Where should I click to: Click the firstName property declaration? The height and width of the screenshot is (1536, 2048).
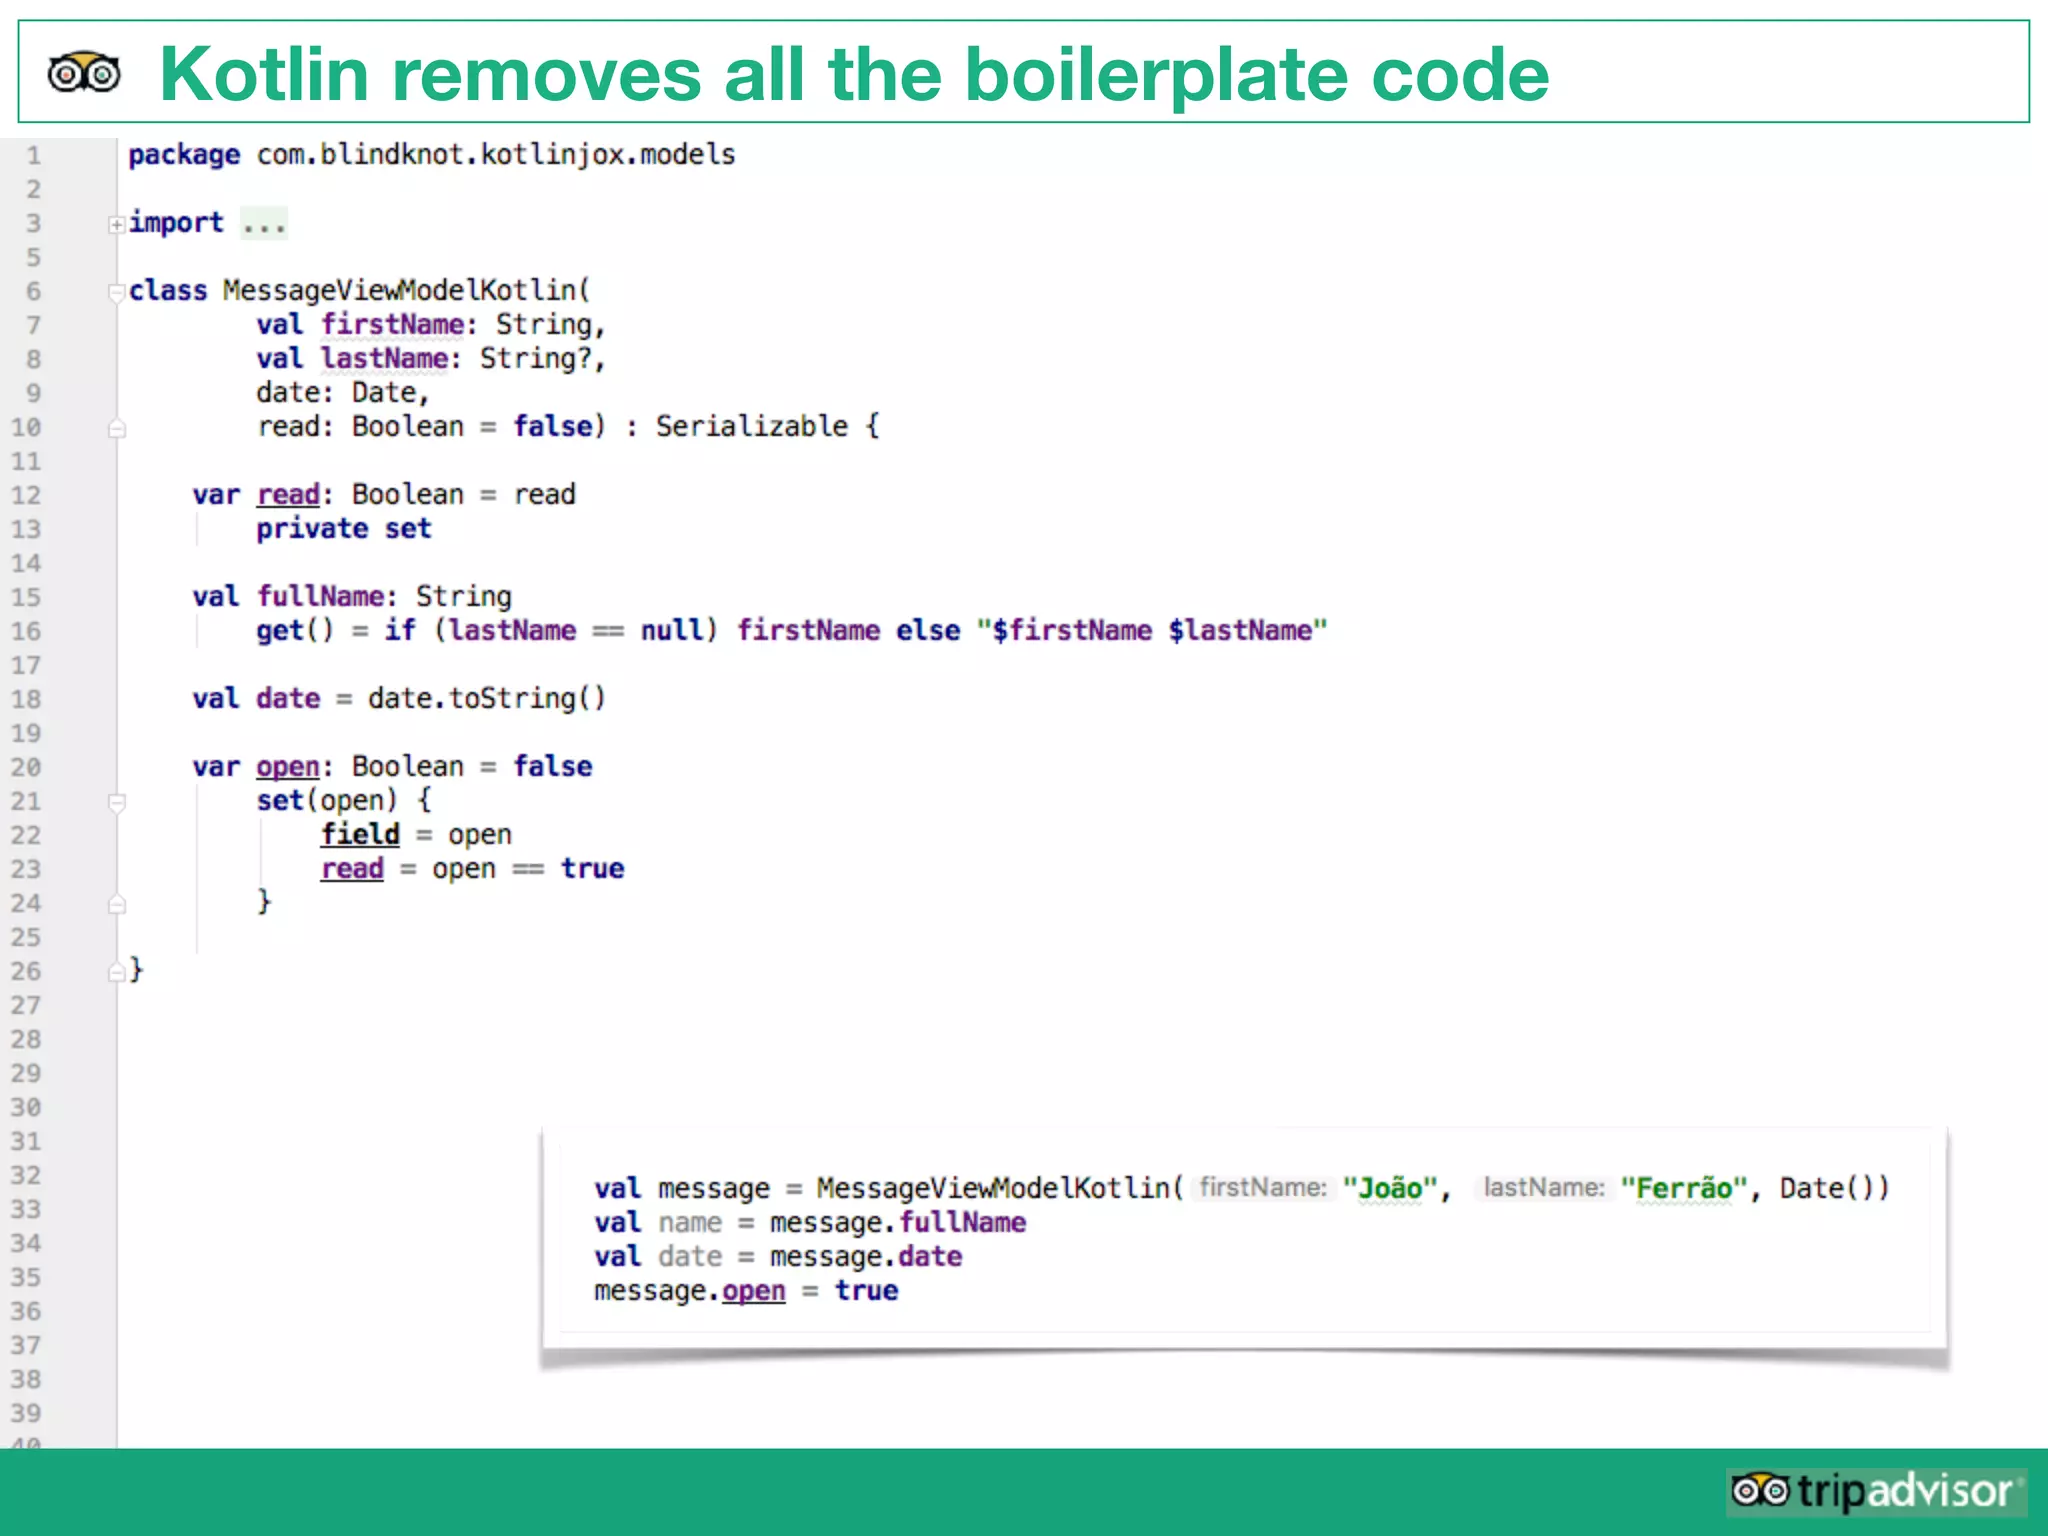click(x=392, y=325)
